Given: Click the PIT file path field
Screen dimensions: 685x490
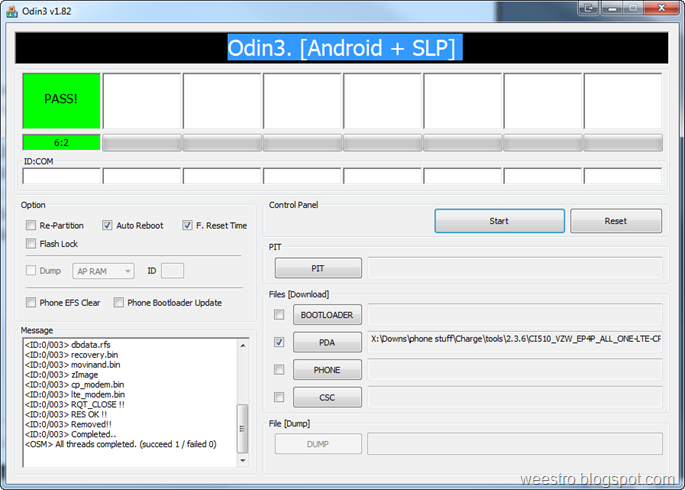Looking at the screenshot, I should 515,268.
